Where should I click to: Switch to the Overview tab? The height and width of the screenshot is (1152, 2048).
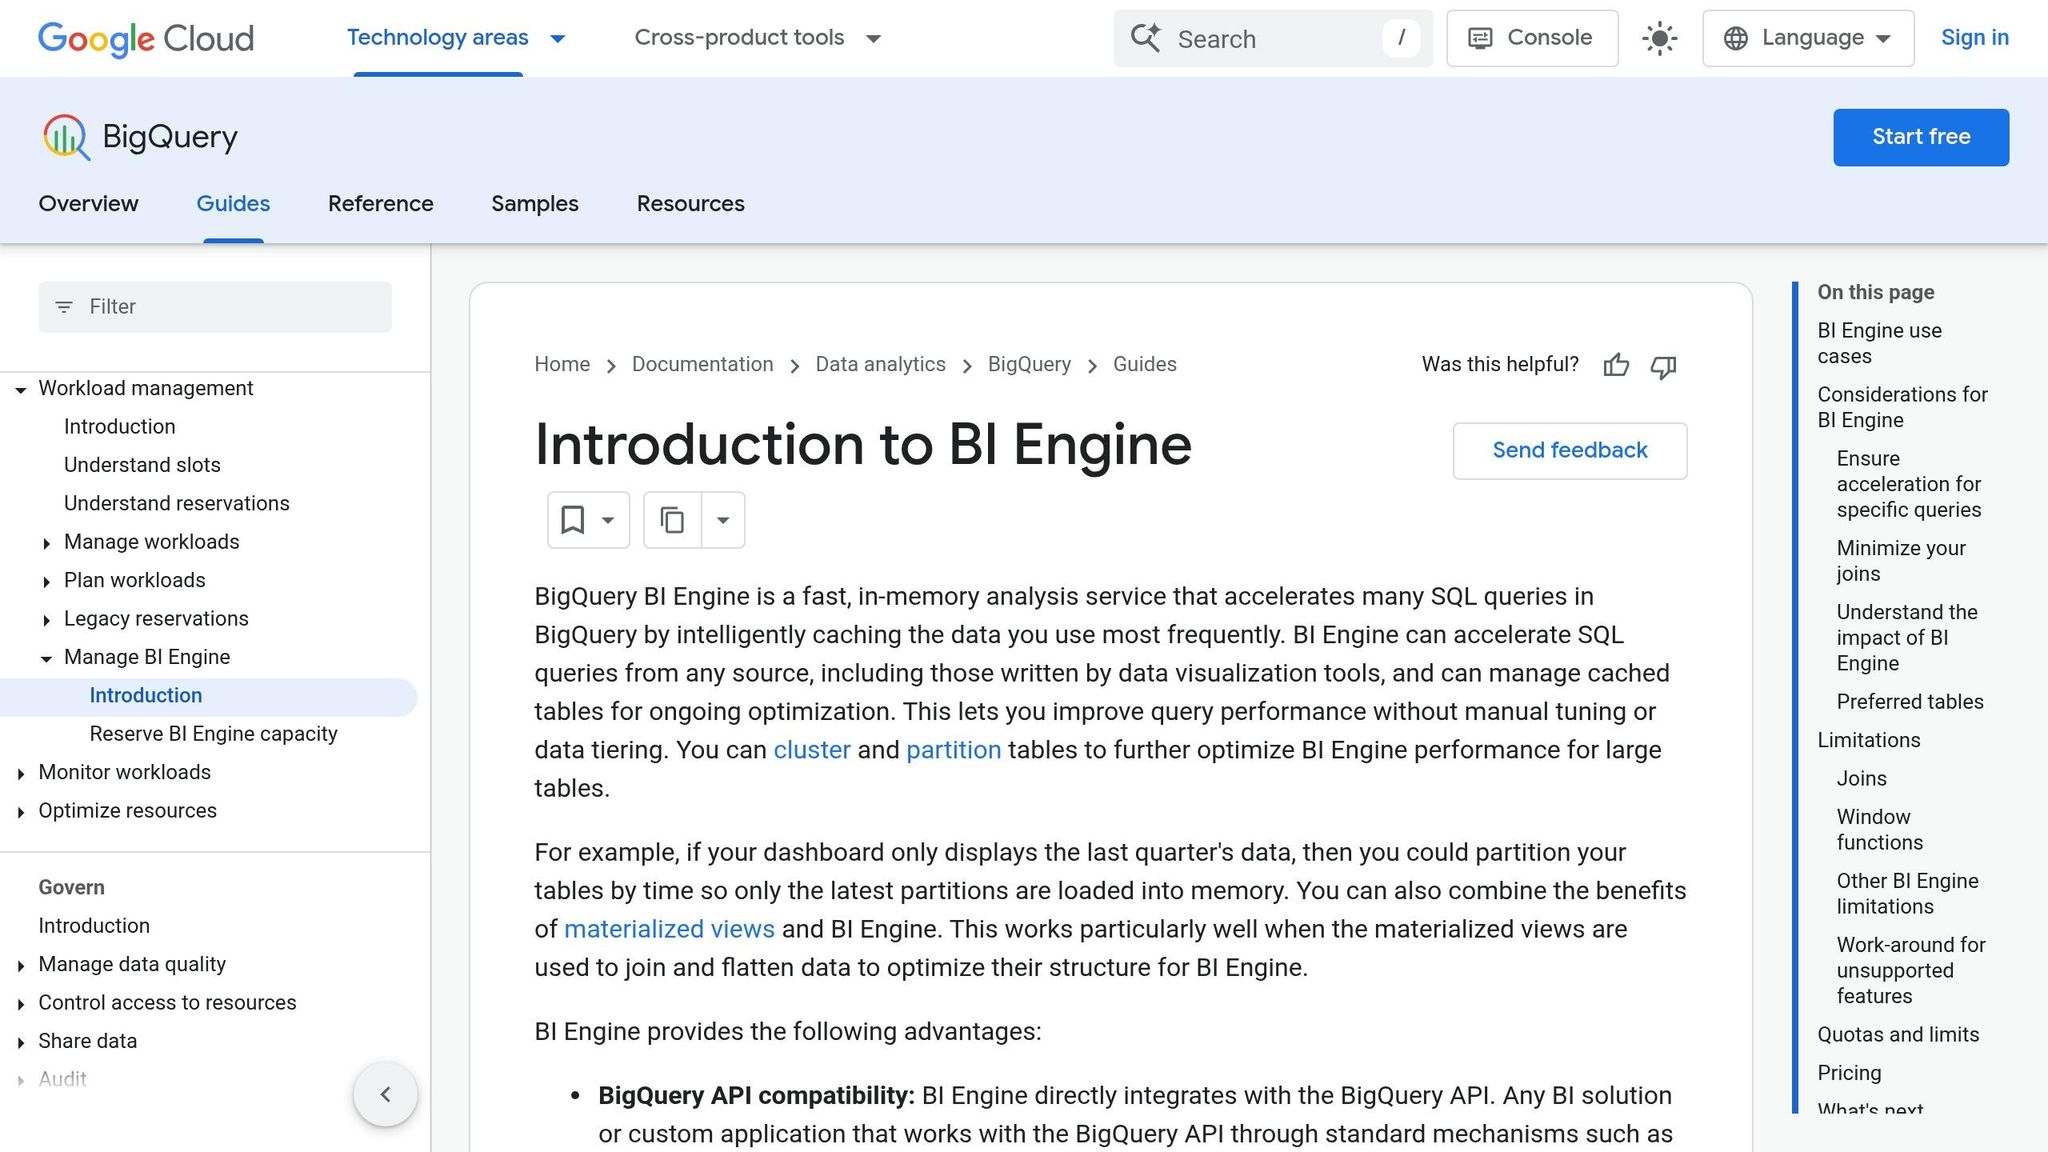88,204
